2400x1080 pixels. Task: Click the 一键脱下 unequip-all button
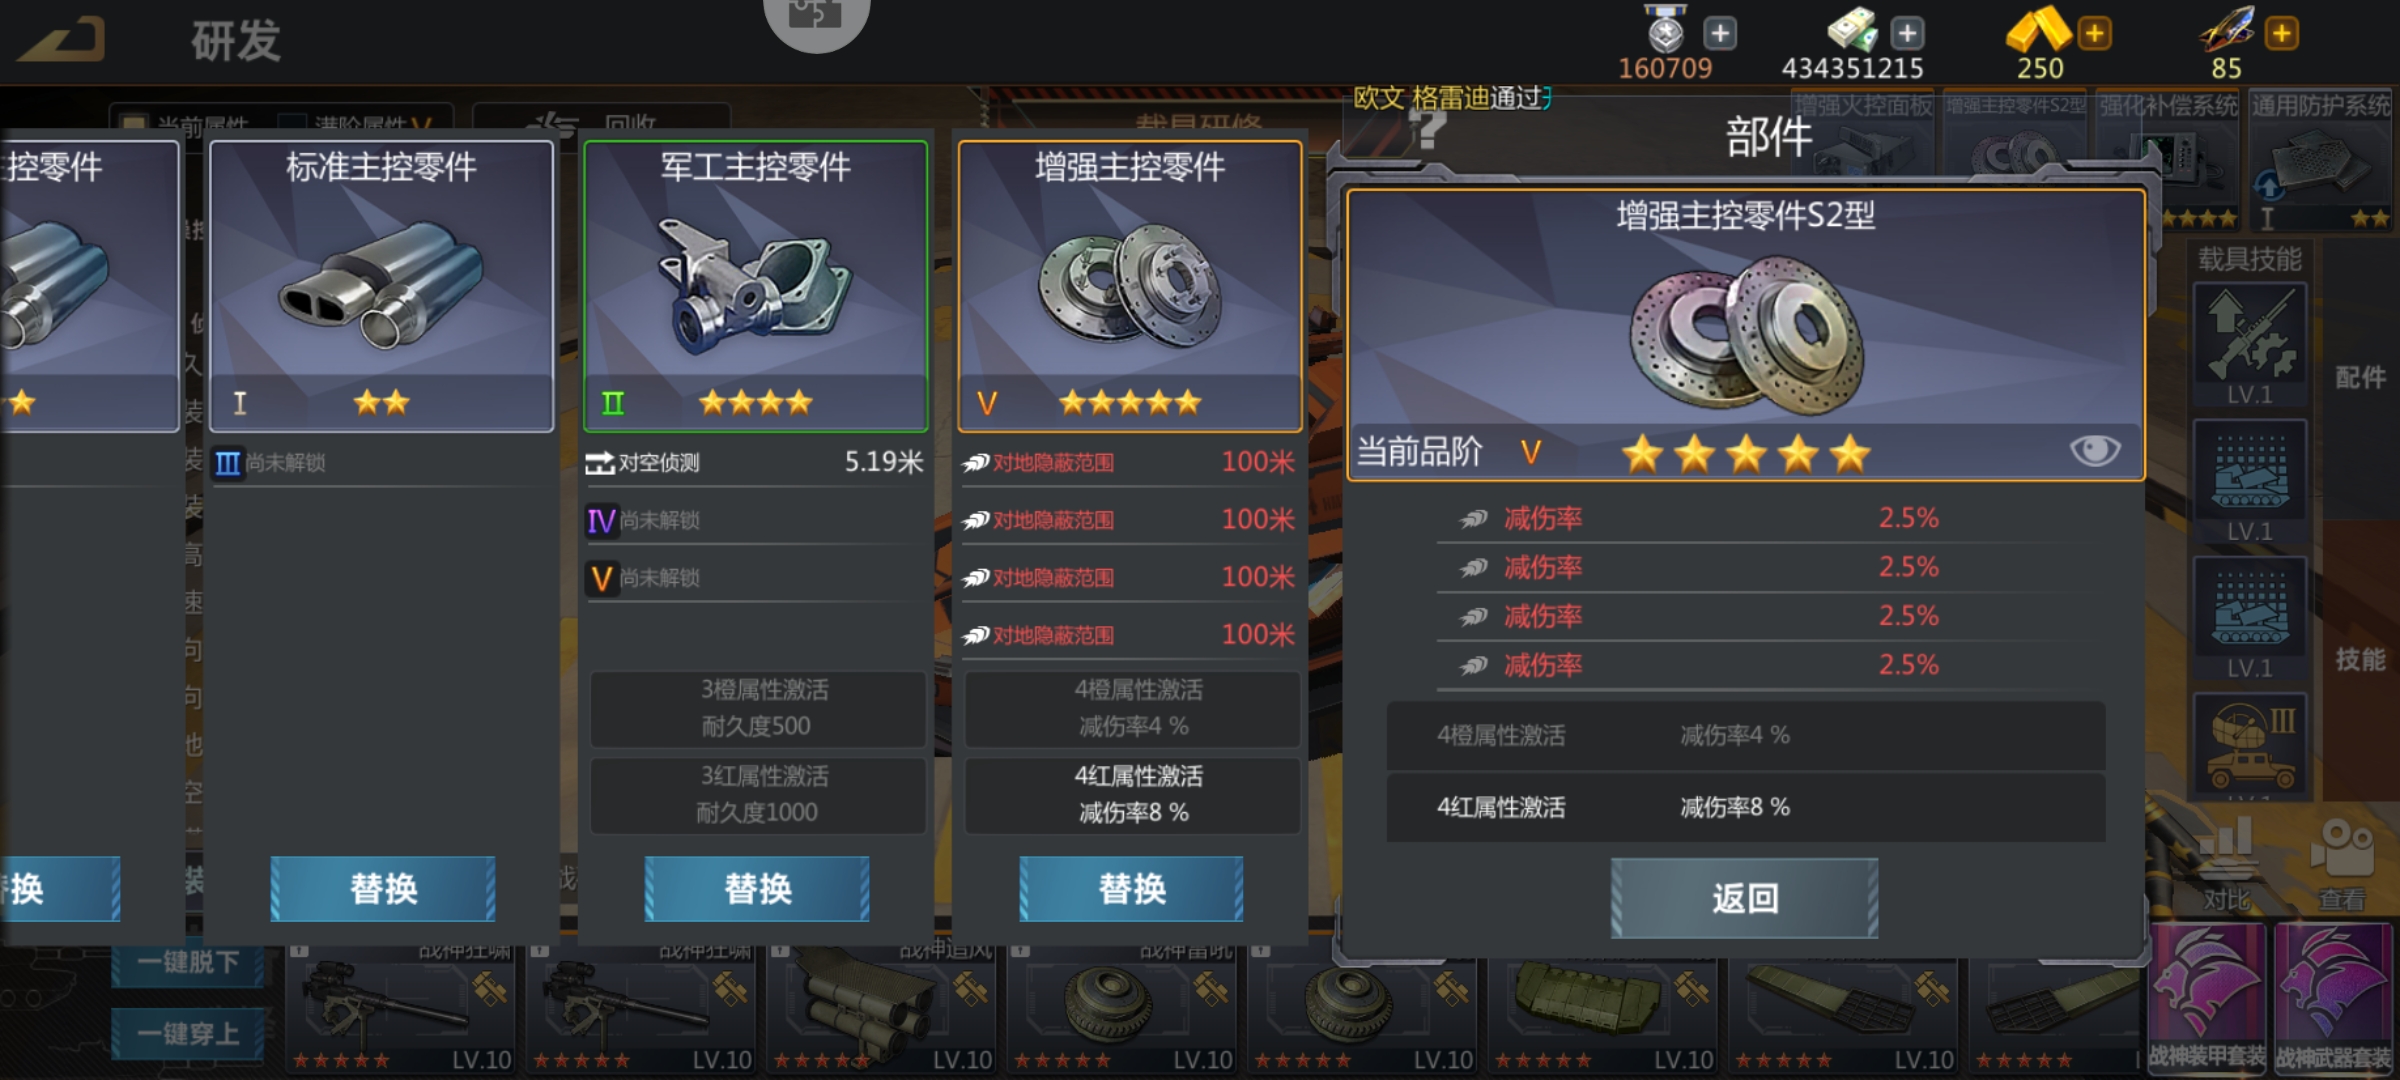(x=188, y=963)
